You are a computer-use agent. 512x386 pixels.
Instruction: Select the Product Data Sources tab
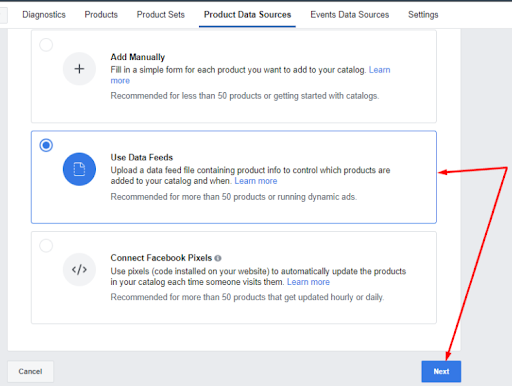247,15
